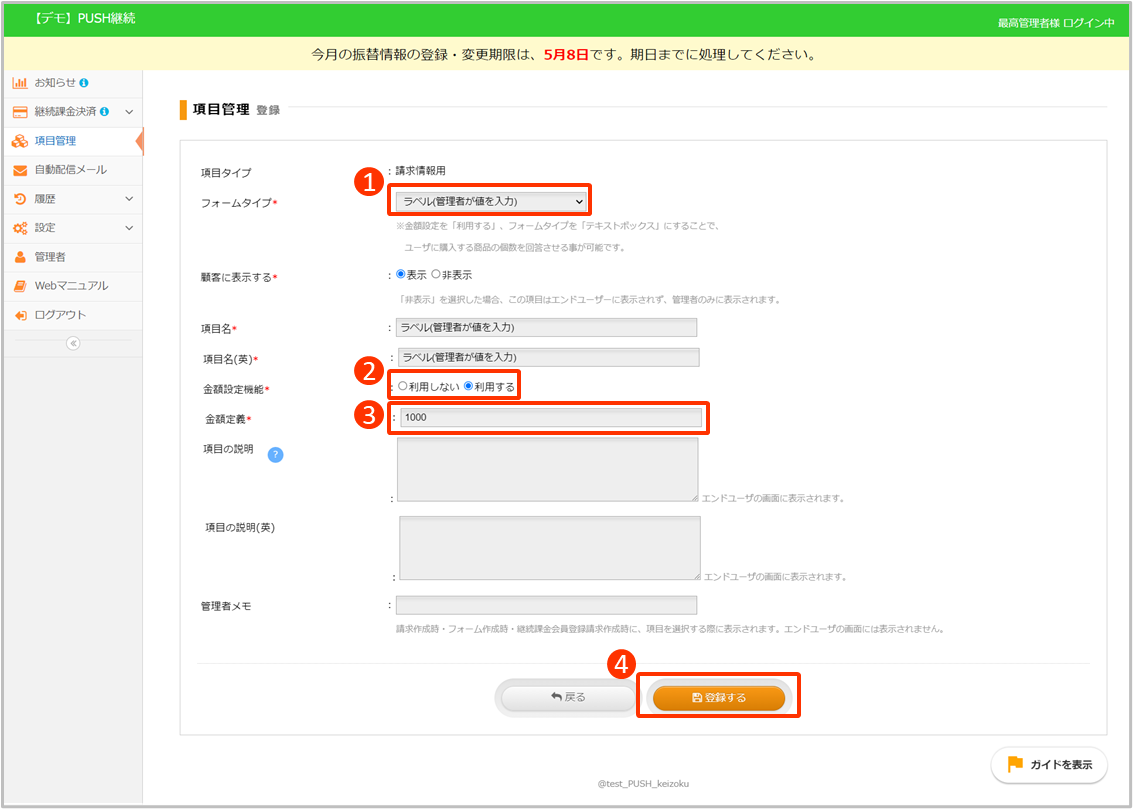The image size is (1133, 809).
Task: Select 利用しない for 金額設定機能
Action: (x=403, y=386)
